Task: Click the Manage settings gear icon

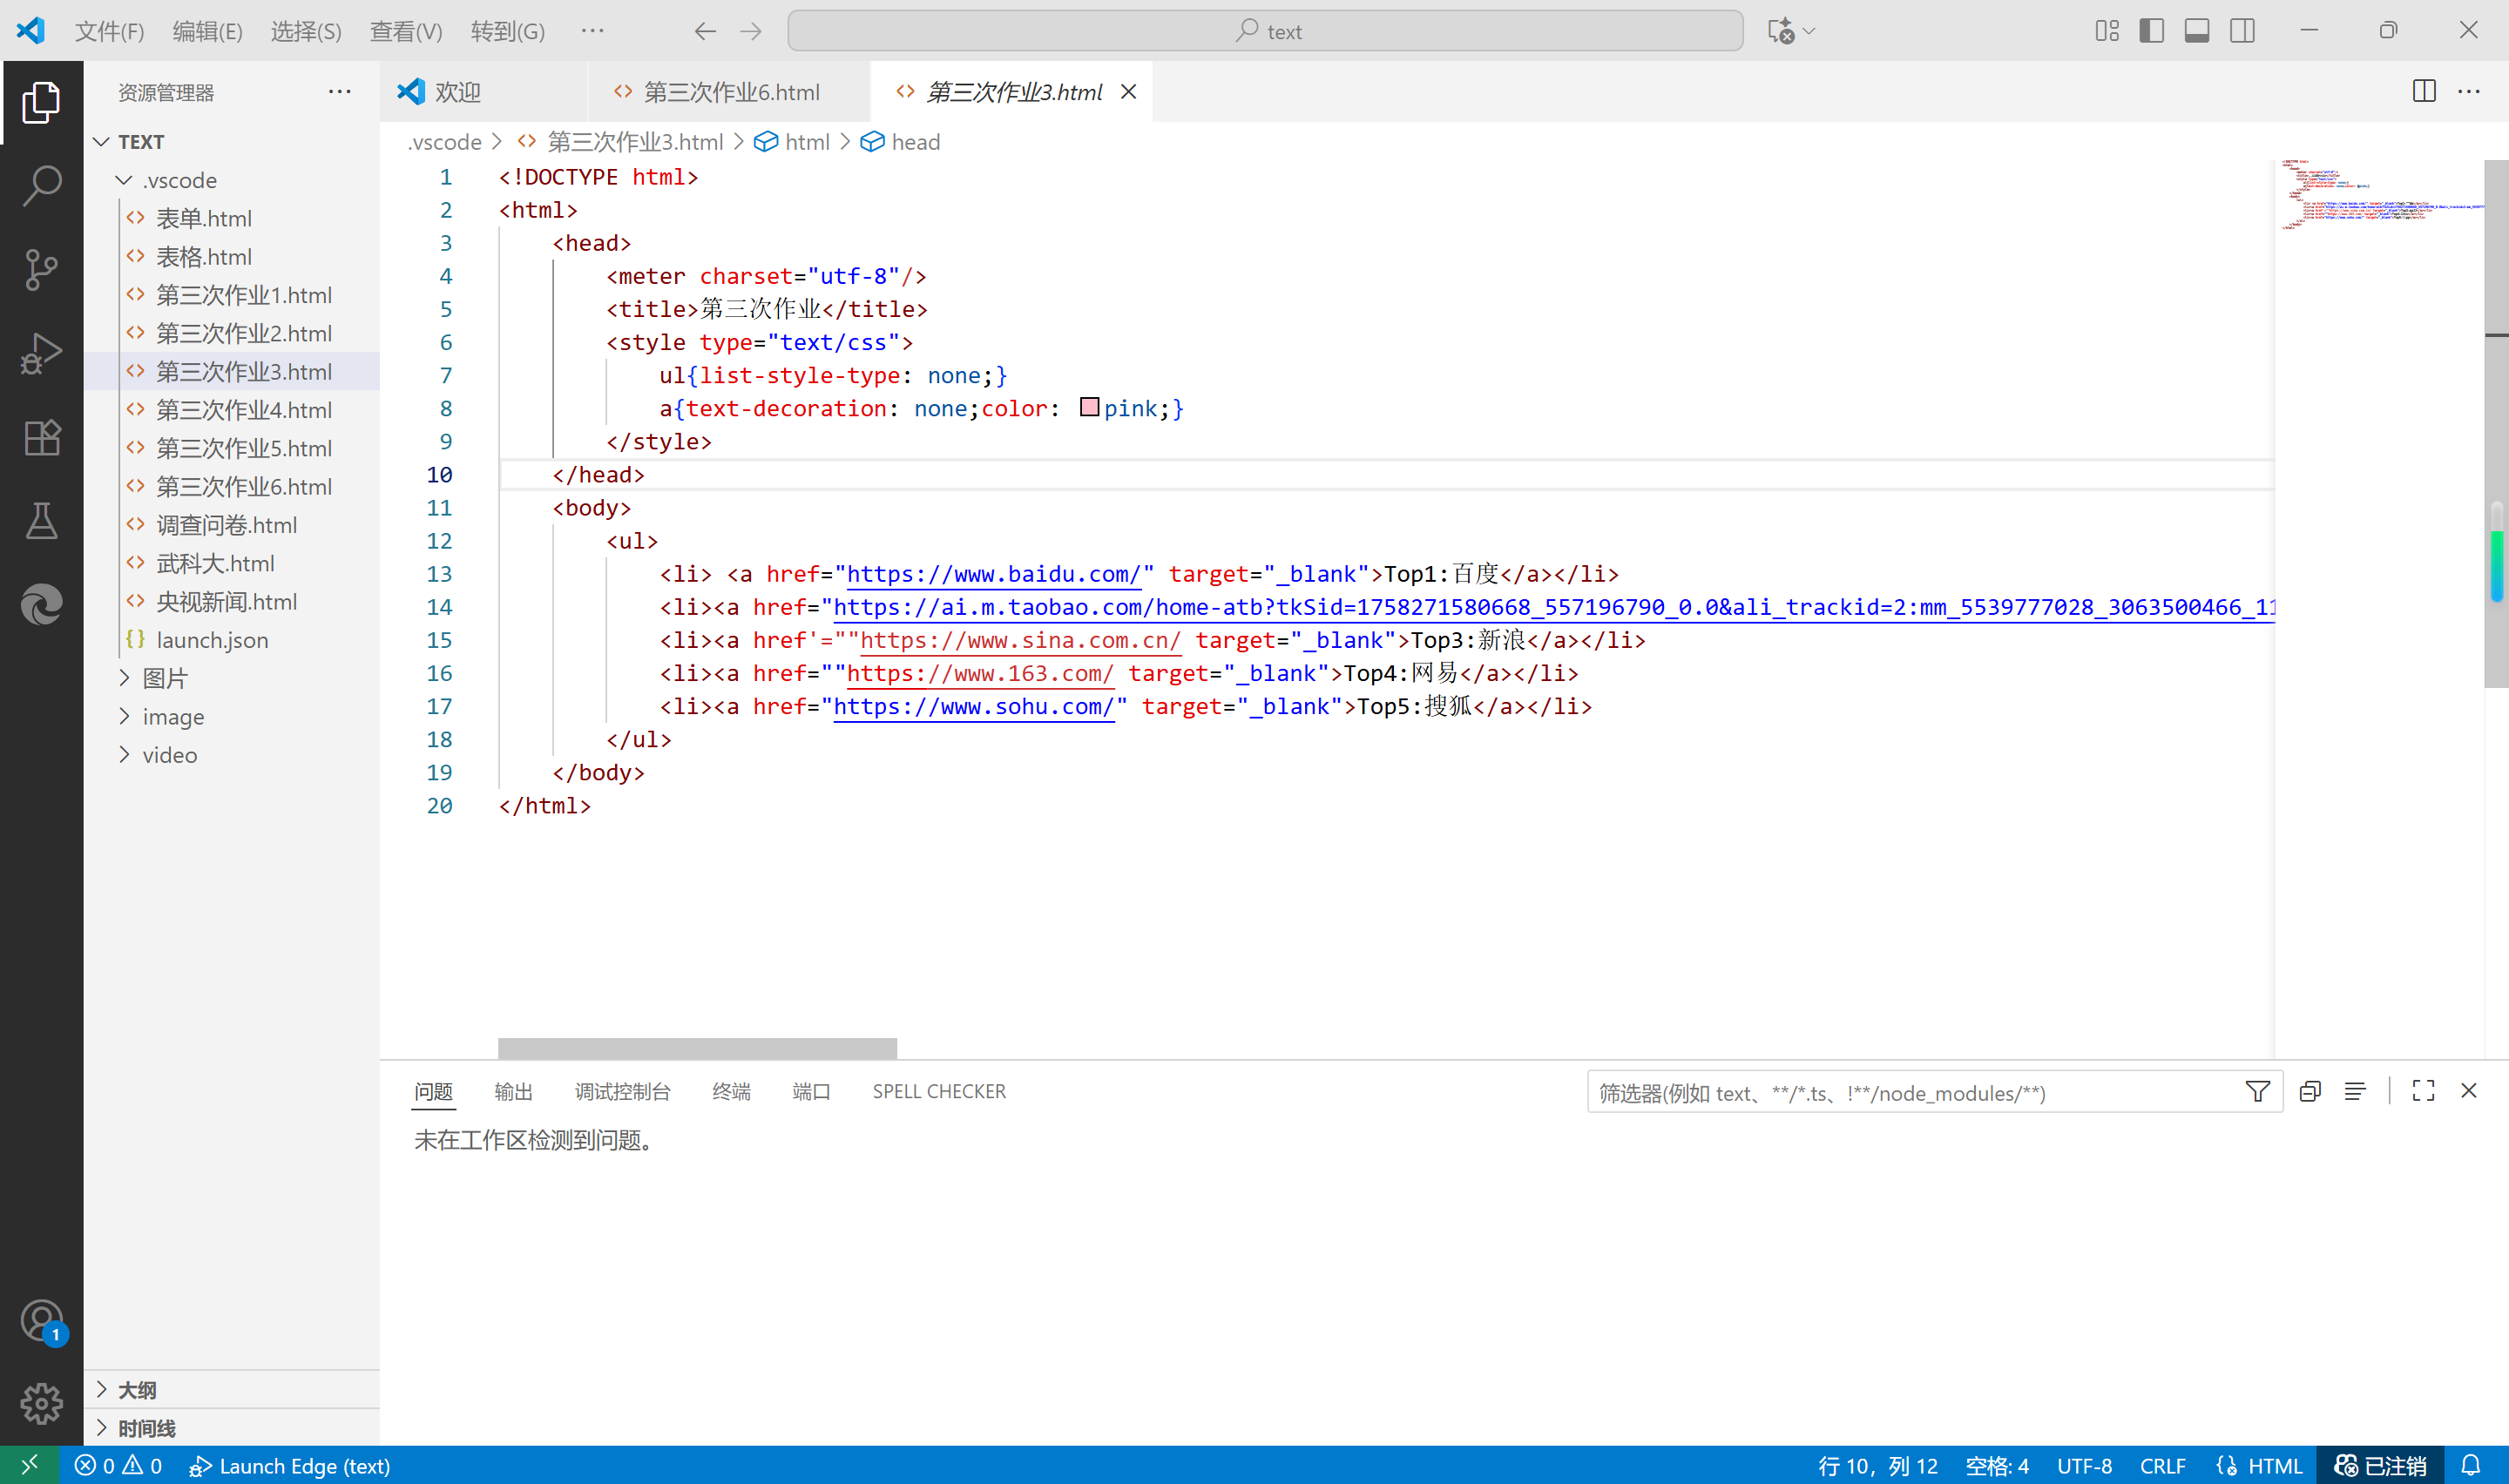Action: (x=41, y=1403)
